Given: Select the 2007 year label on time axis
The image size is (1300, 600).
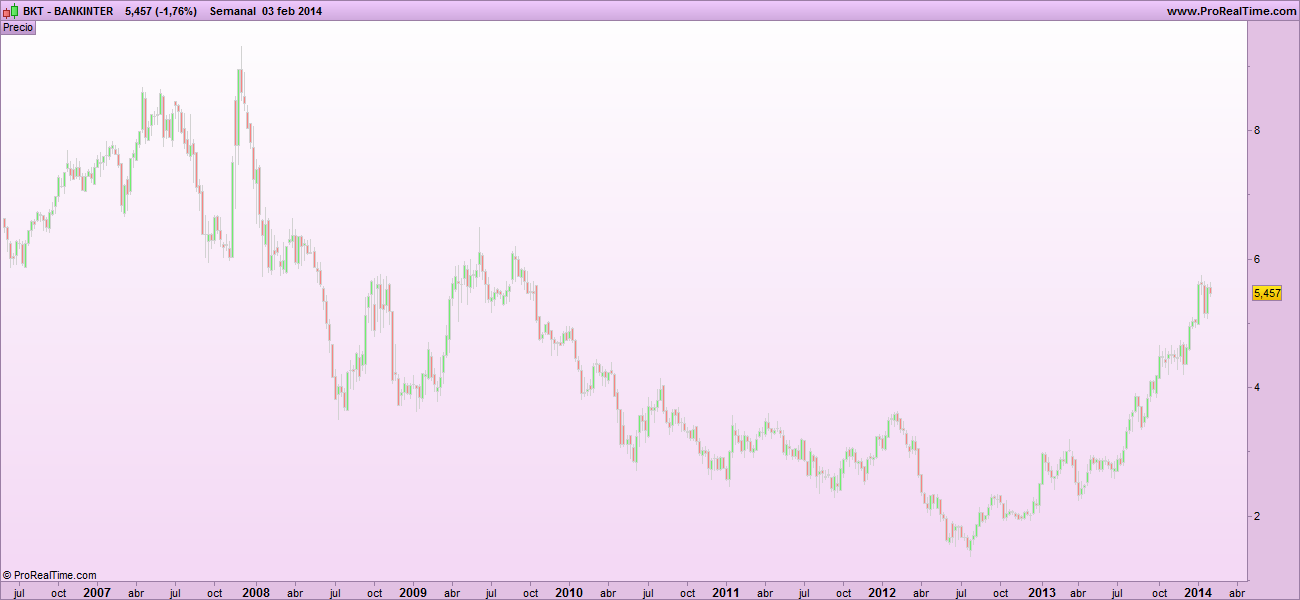Looking at the screenshot, I should click(x=97, y=592).
